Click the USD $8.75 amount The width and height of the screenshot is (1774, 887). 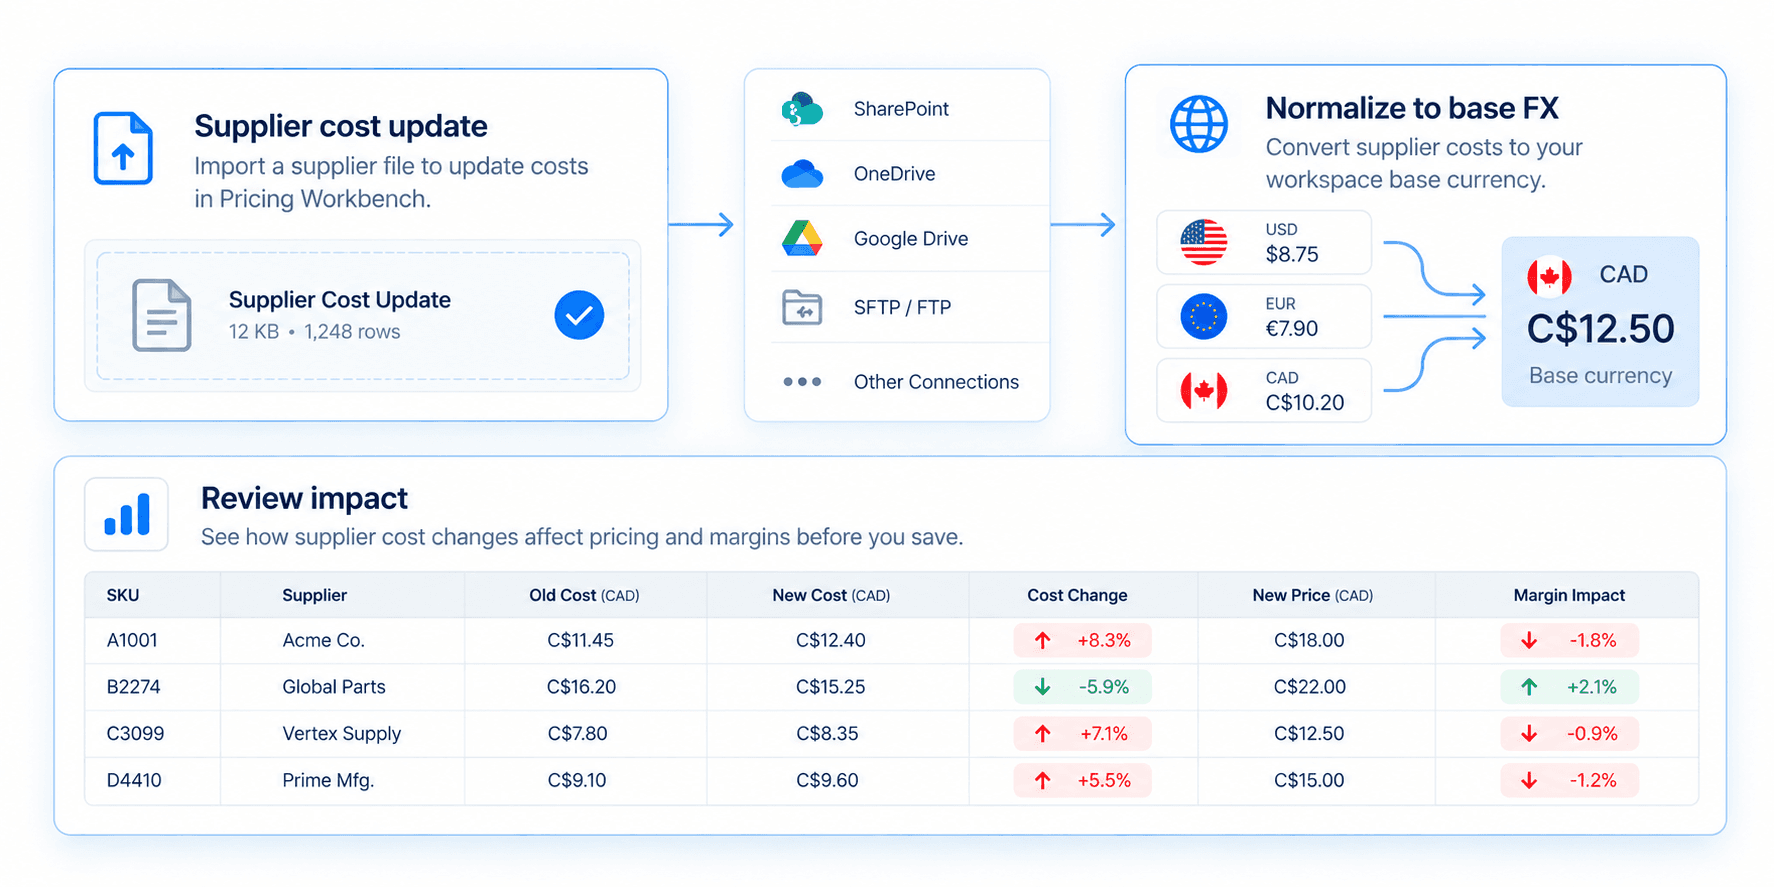click(1292, 254)
